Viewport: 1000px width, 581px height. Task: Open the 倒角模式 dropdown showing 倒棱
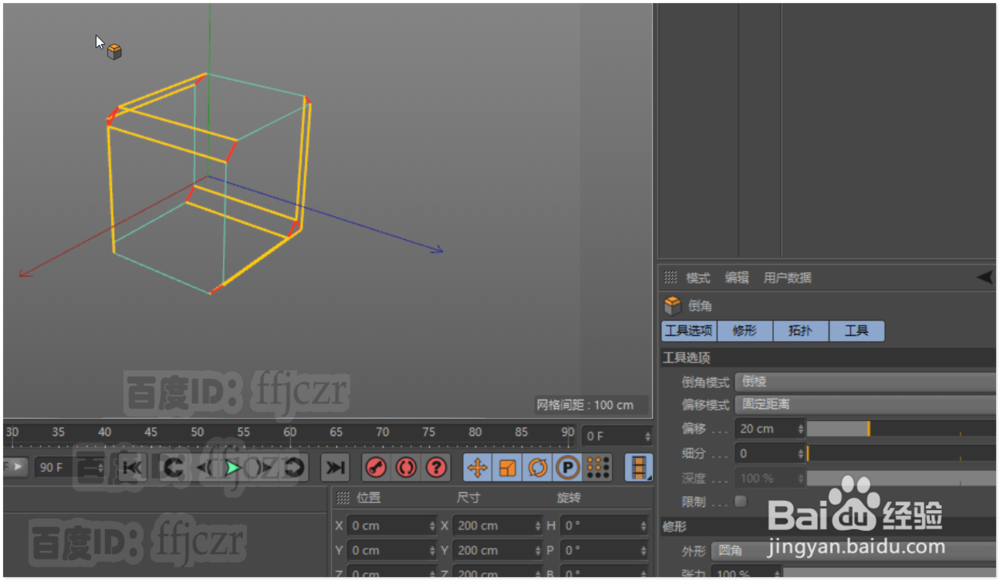865,381
